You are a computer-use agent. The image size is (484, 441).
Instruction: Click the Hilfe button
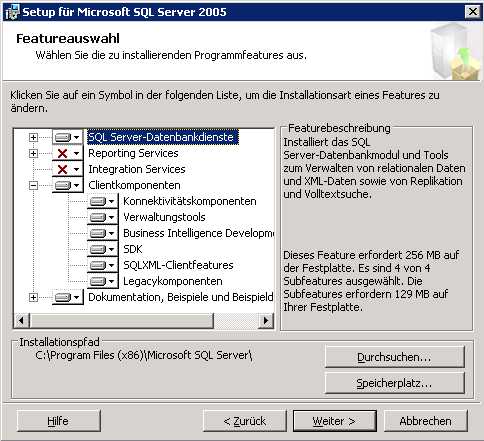(x=58, y=421)
